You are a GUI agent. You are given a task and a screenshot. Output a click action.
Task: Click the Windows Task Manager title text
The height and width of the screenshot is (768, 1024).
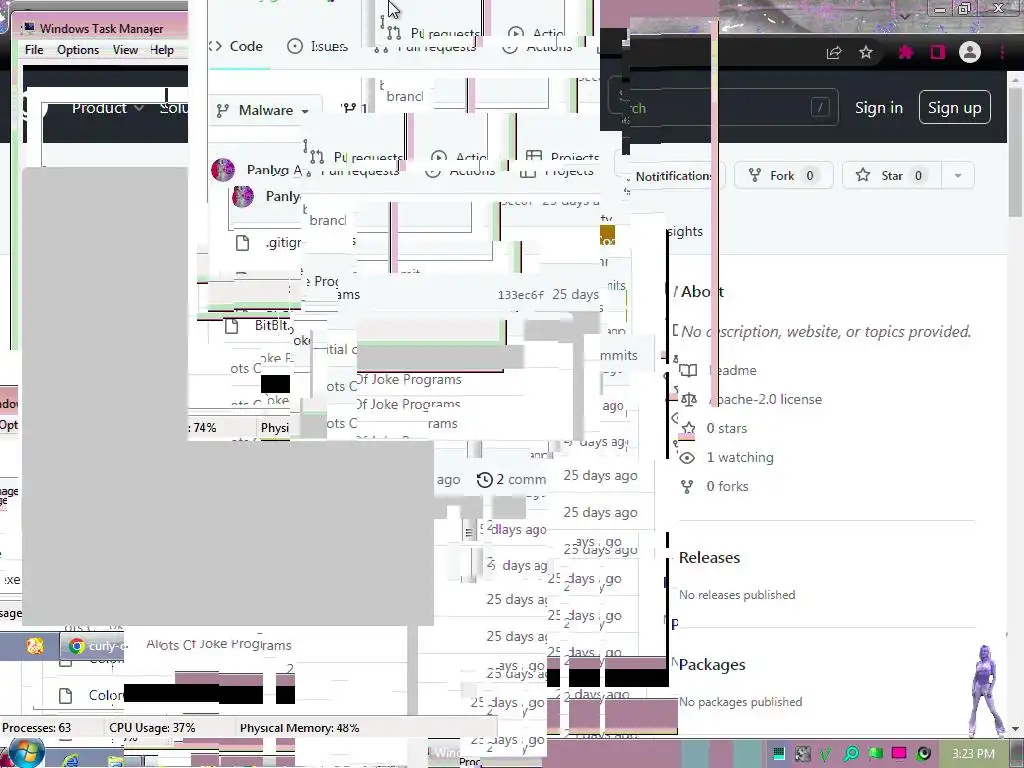pyautogui.click(x=101, y=28)
